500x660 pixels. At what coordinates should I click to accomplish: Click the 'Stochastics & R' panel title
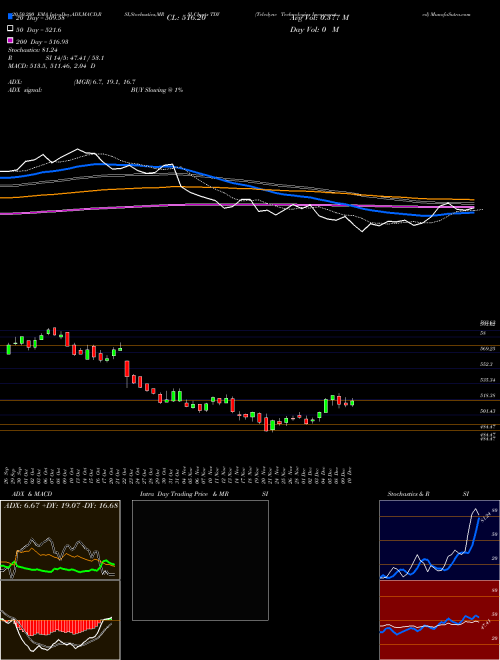click(x=409, y=494)
